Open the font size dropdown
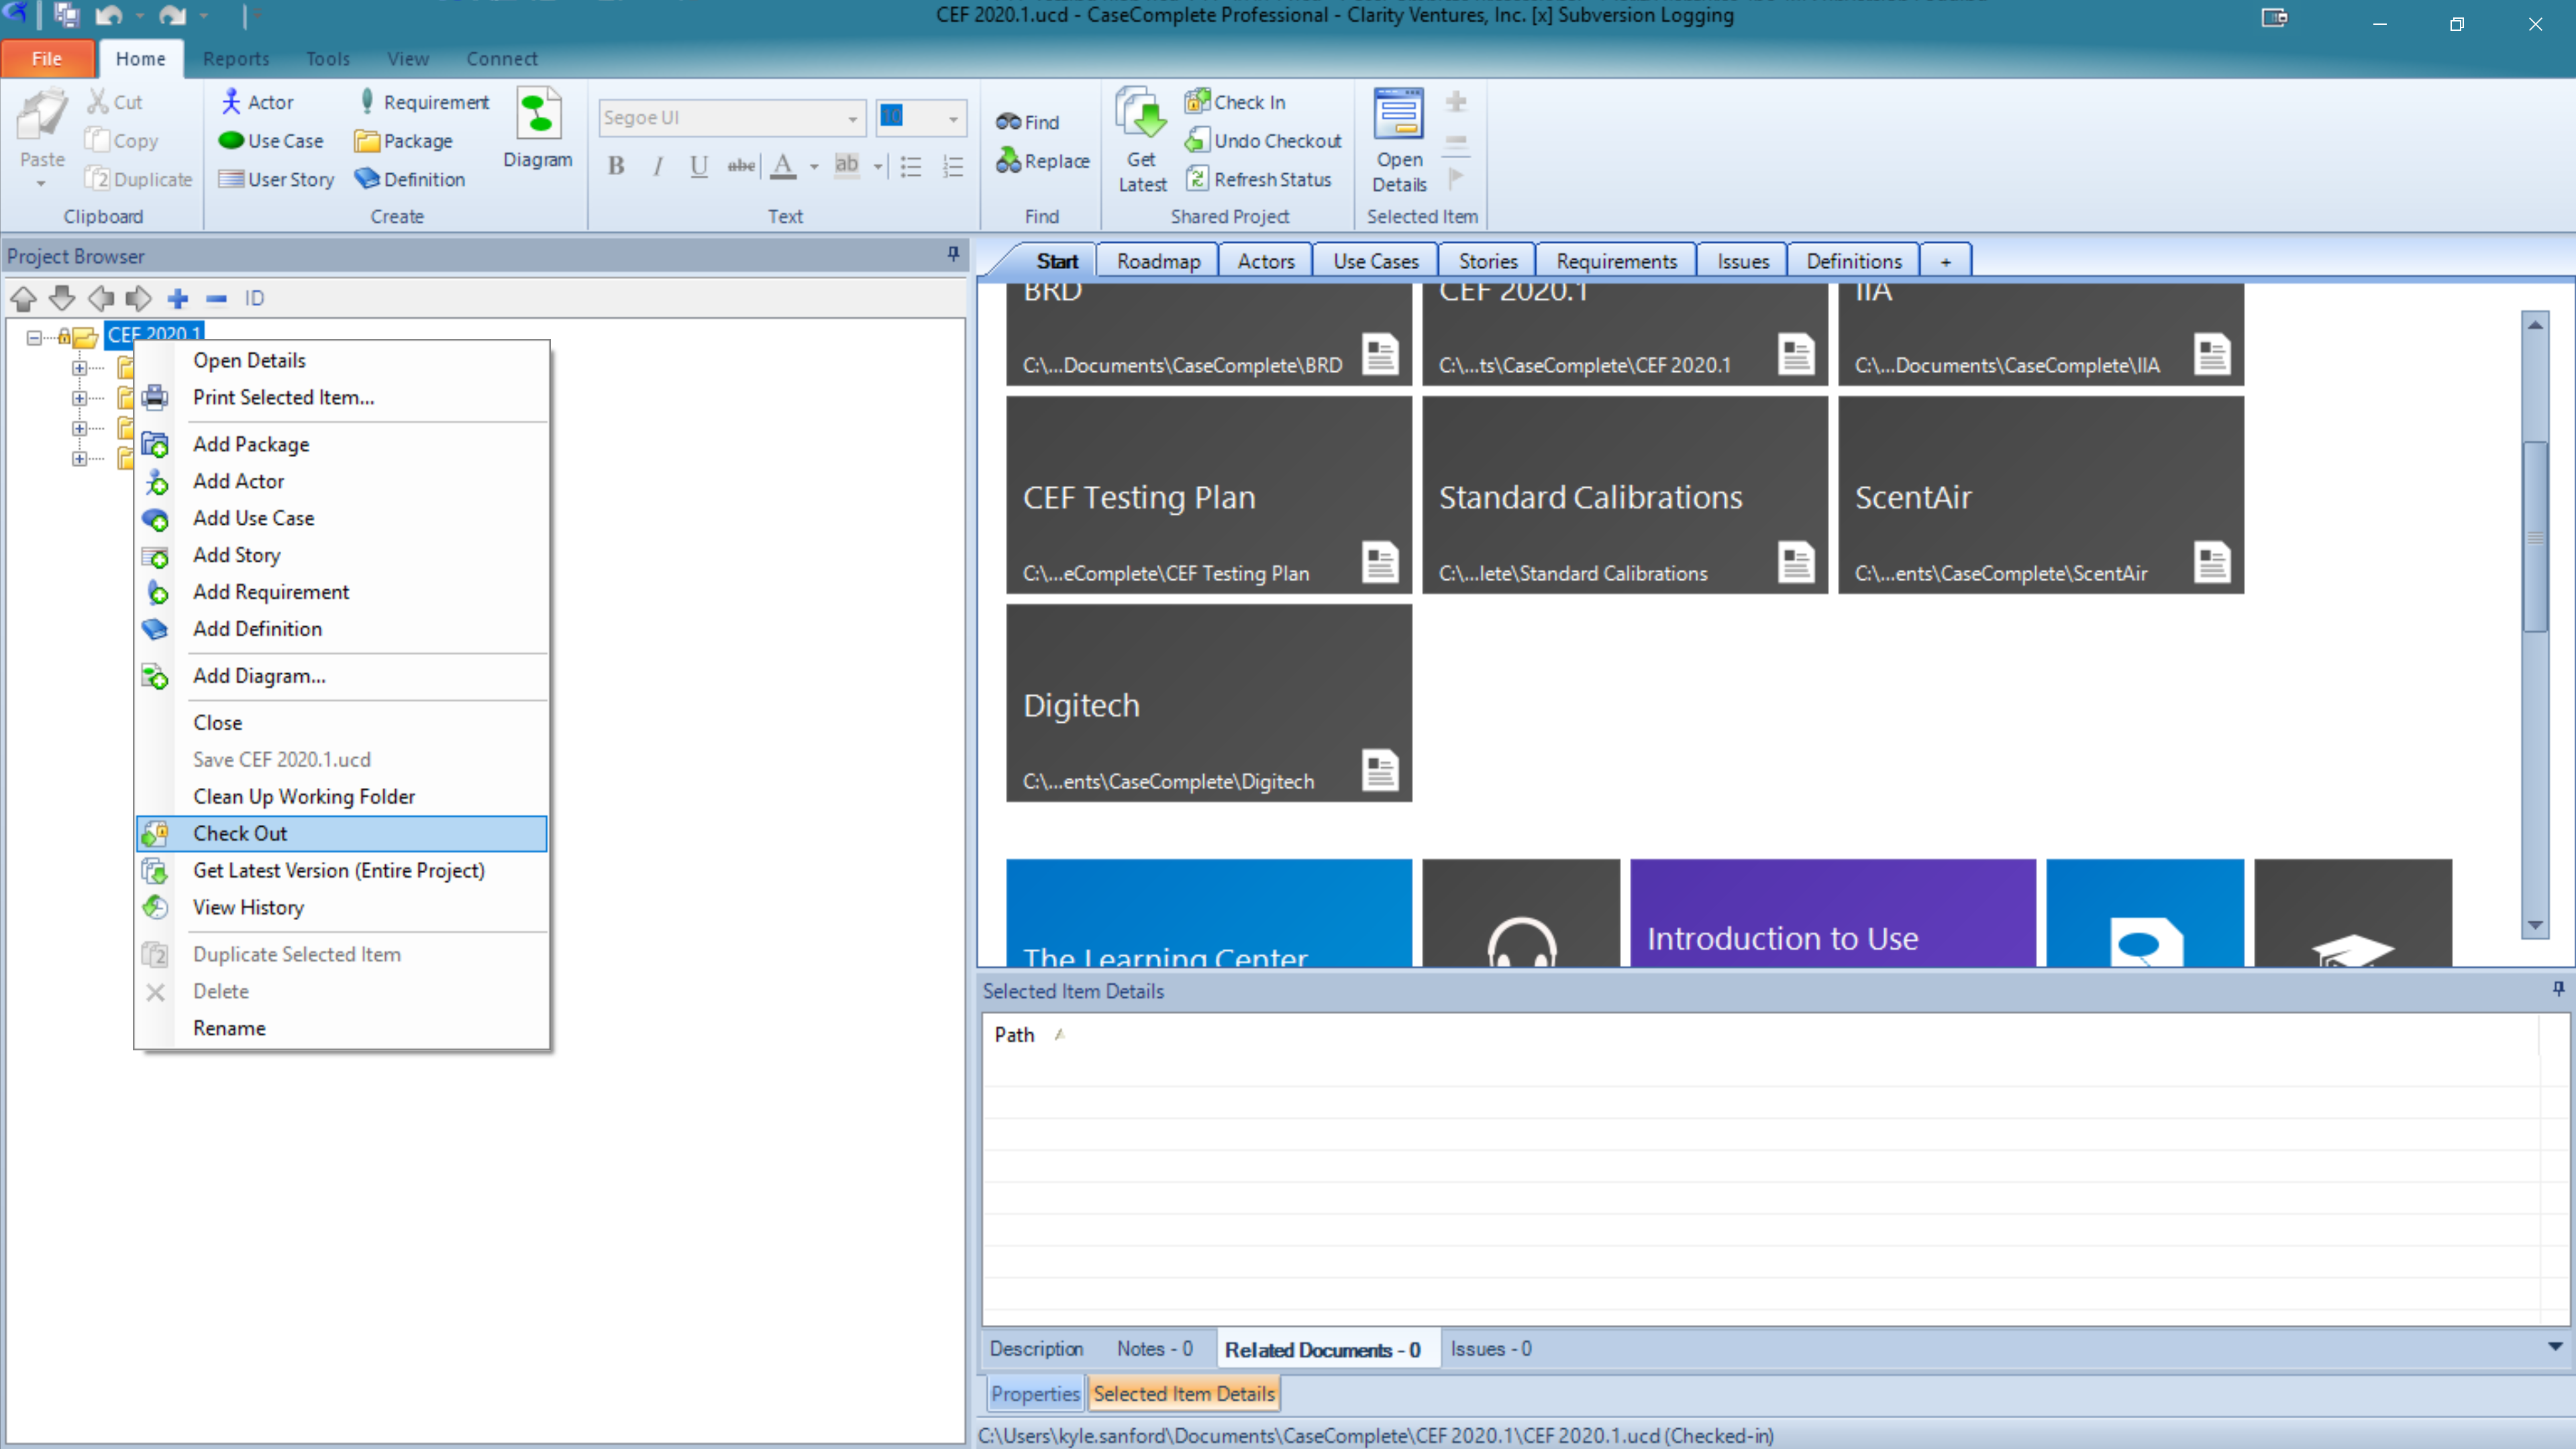 point(953,118)
